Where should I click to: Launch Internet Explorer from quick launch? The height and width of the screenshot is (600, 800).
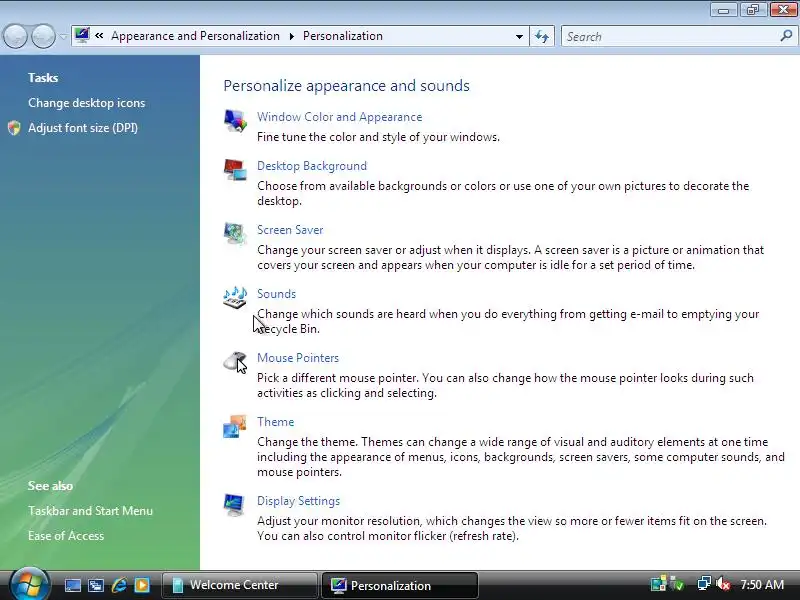(119, 585)
